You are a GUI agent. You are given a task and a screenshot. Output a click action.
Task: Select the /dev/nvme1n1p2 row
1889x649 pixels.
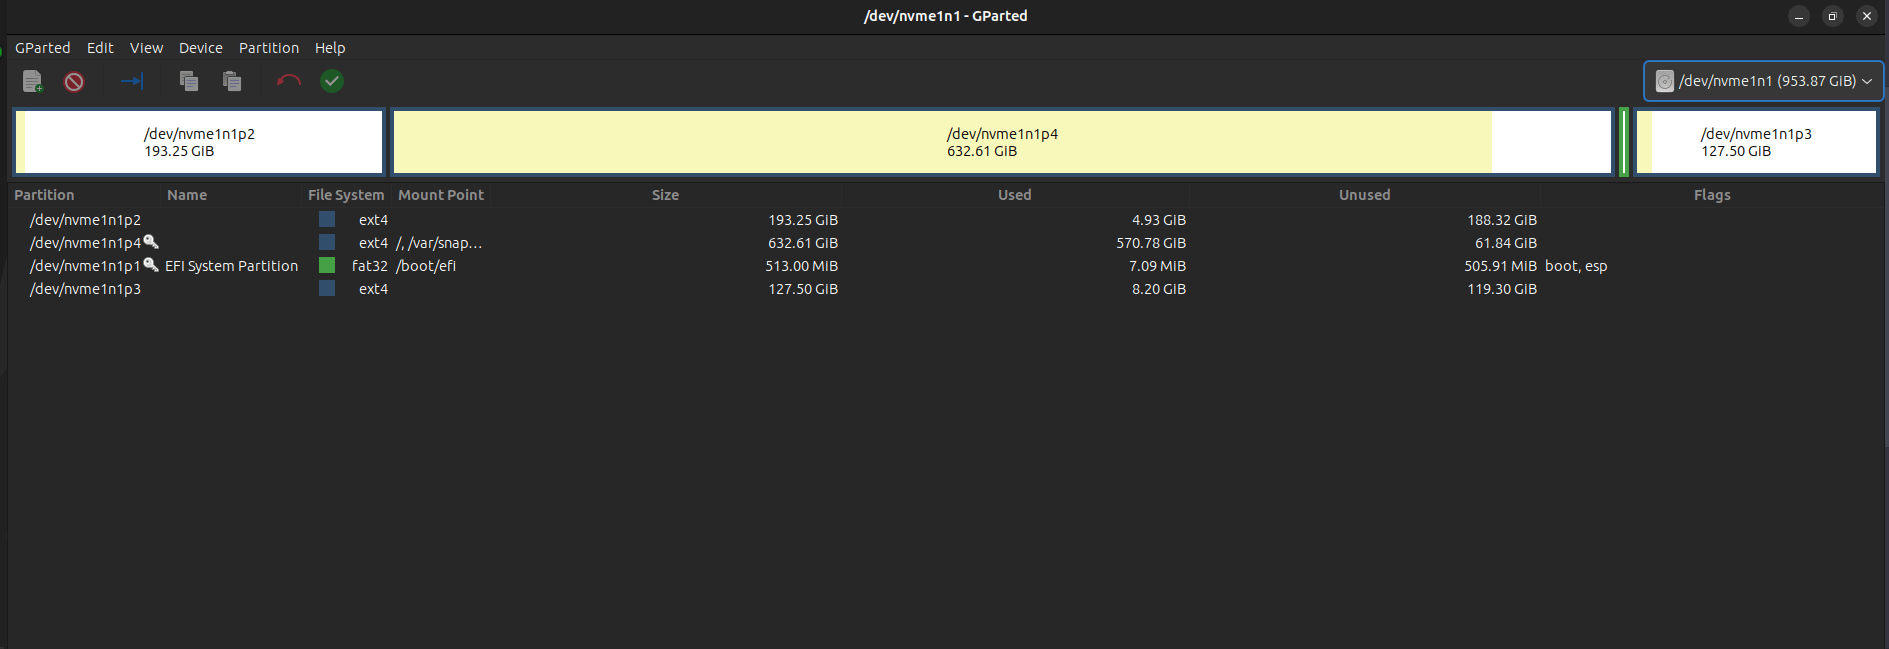pyautogui.click(x=946, y=219)
